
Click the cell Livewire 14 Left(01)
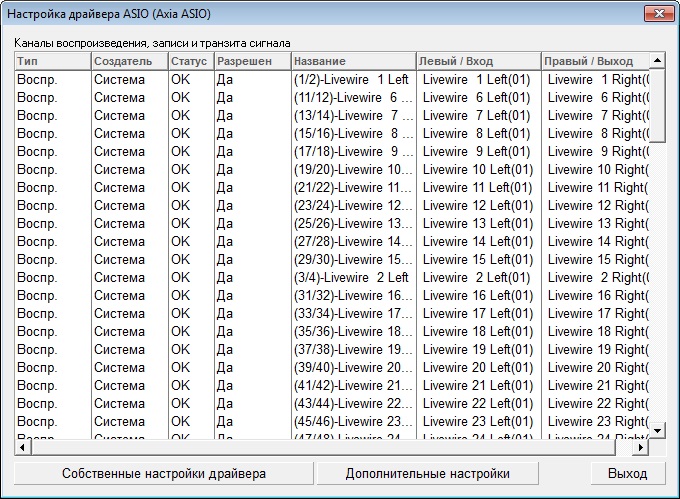[478, 241]
